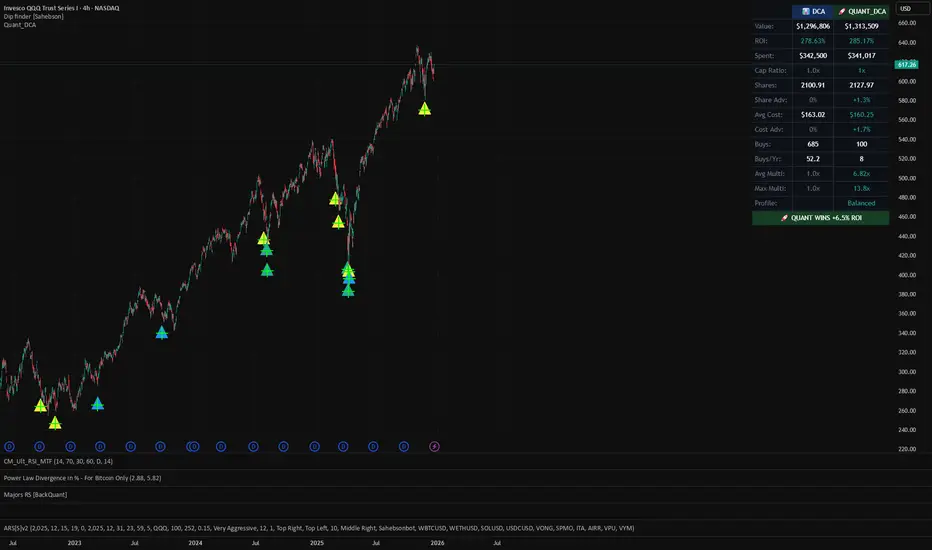932x550 pixels.
Task: Click the 685 buys cell
Action: (x=813, y=144)
